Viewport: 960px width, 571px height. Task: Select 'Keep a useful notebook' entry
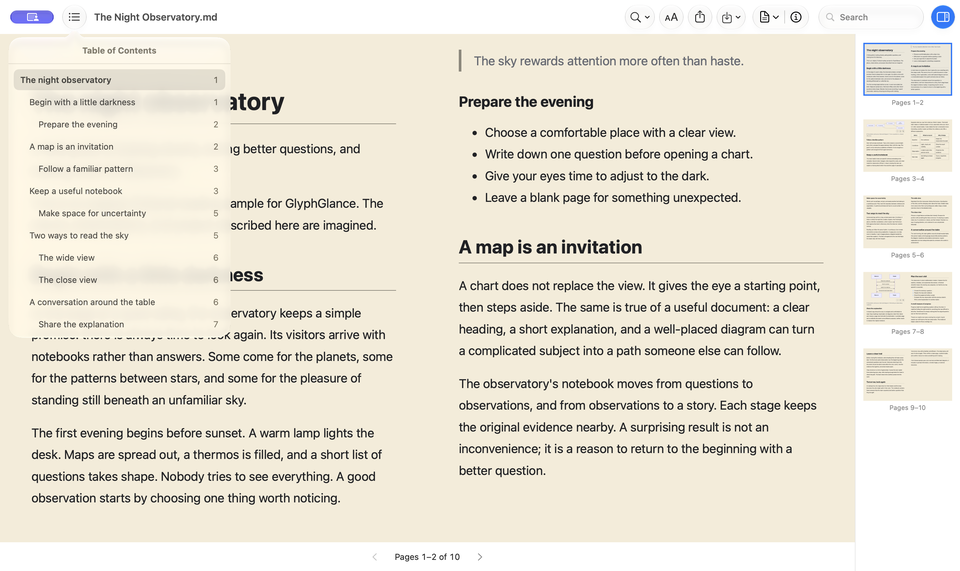(x=119, y=191)
